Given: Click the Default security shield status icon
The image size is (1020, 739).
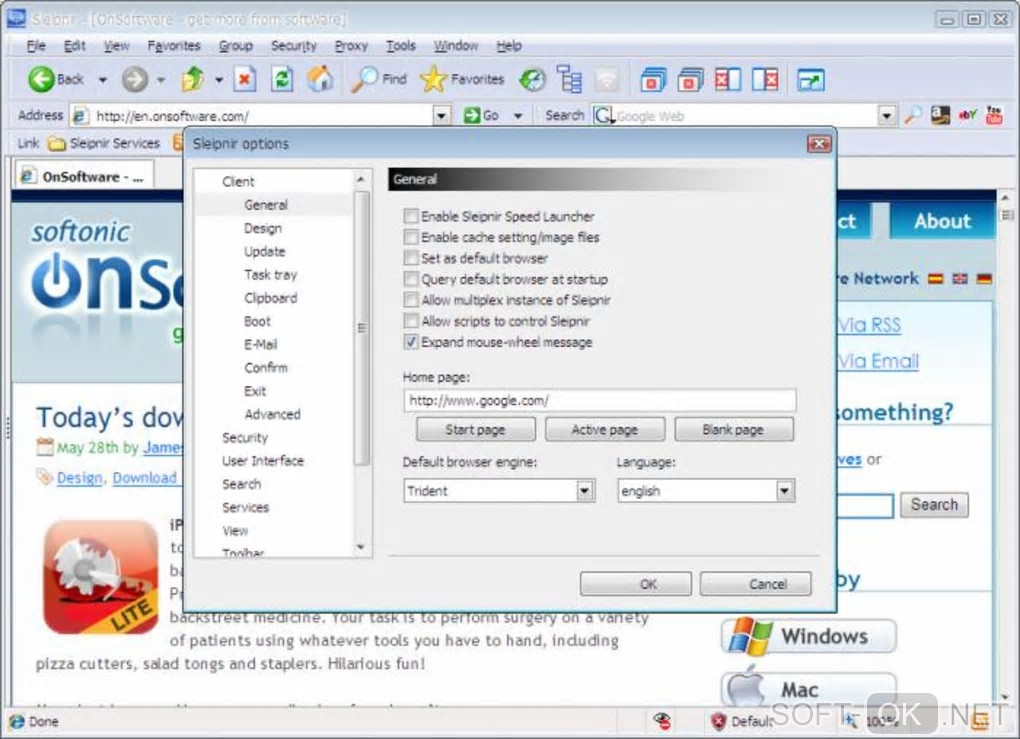Looking at the screenshot, I should coord(718,721).
